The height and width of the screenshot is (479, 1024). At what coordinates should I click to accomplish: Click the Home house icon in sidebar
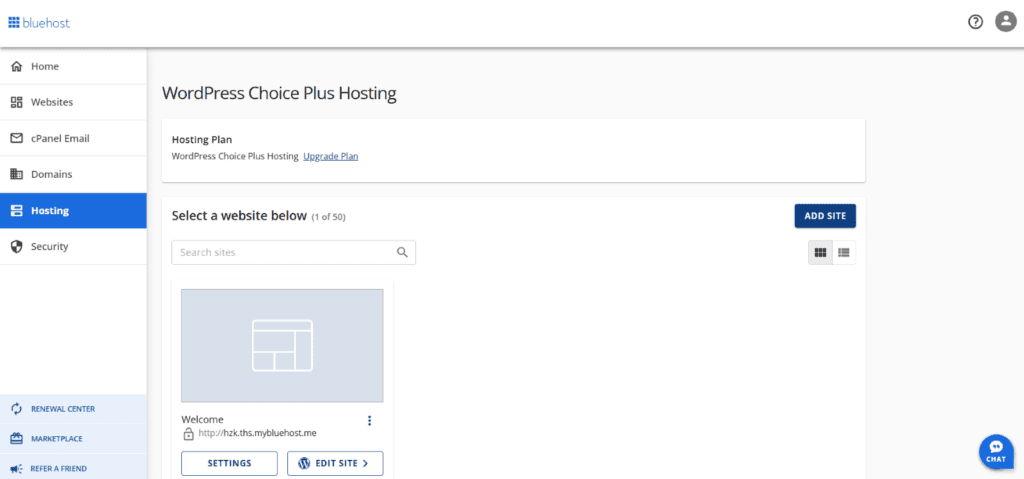17,66
